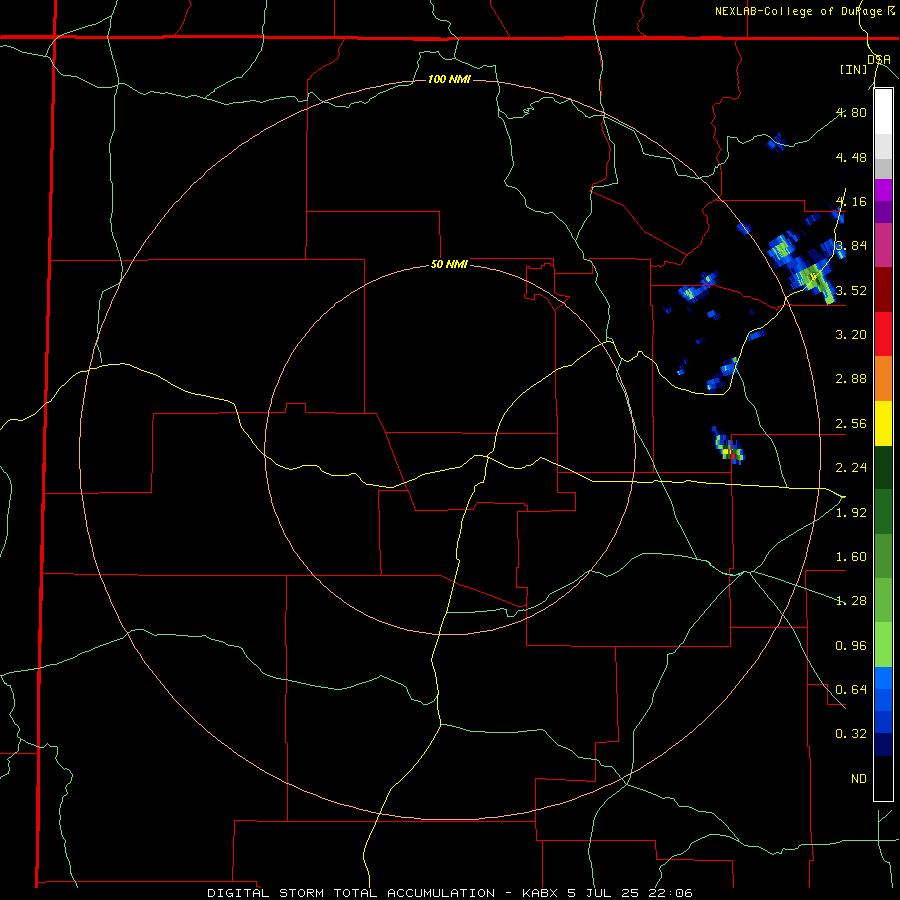The height and width of the screenshot is (900, 900).
Task: Click the 0.32 legend value
Action: 851,734
